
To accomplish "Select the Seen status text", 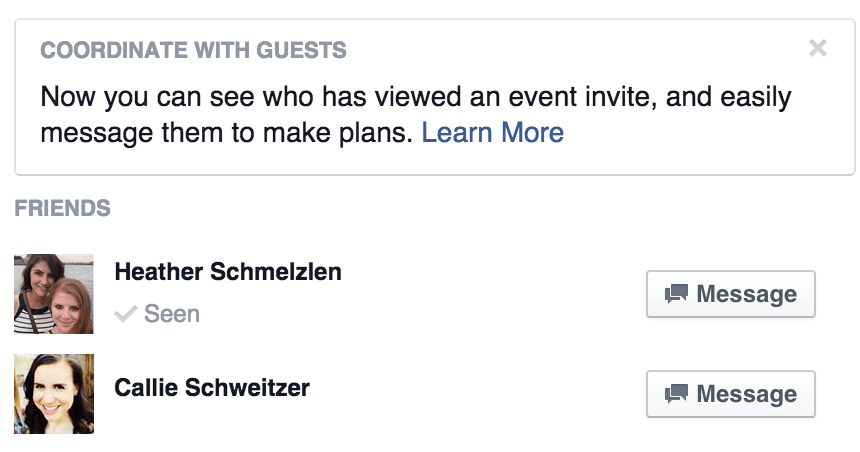I will coord(172,314).
